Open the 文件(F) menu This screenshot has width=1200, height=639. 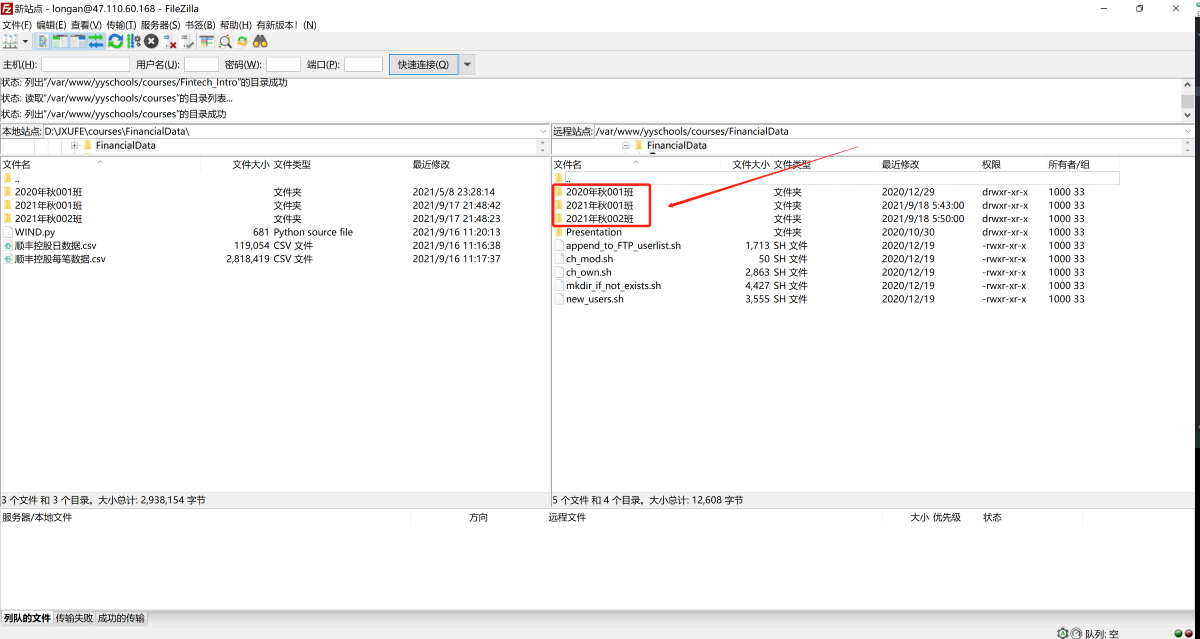click(17, 24)
